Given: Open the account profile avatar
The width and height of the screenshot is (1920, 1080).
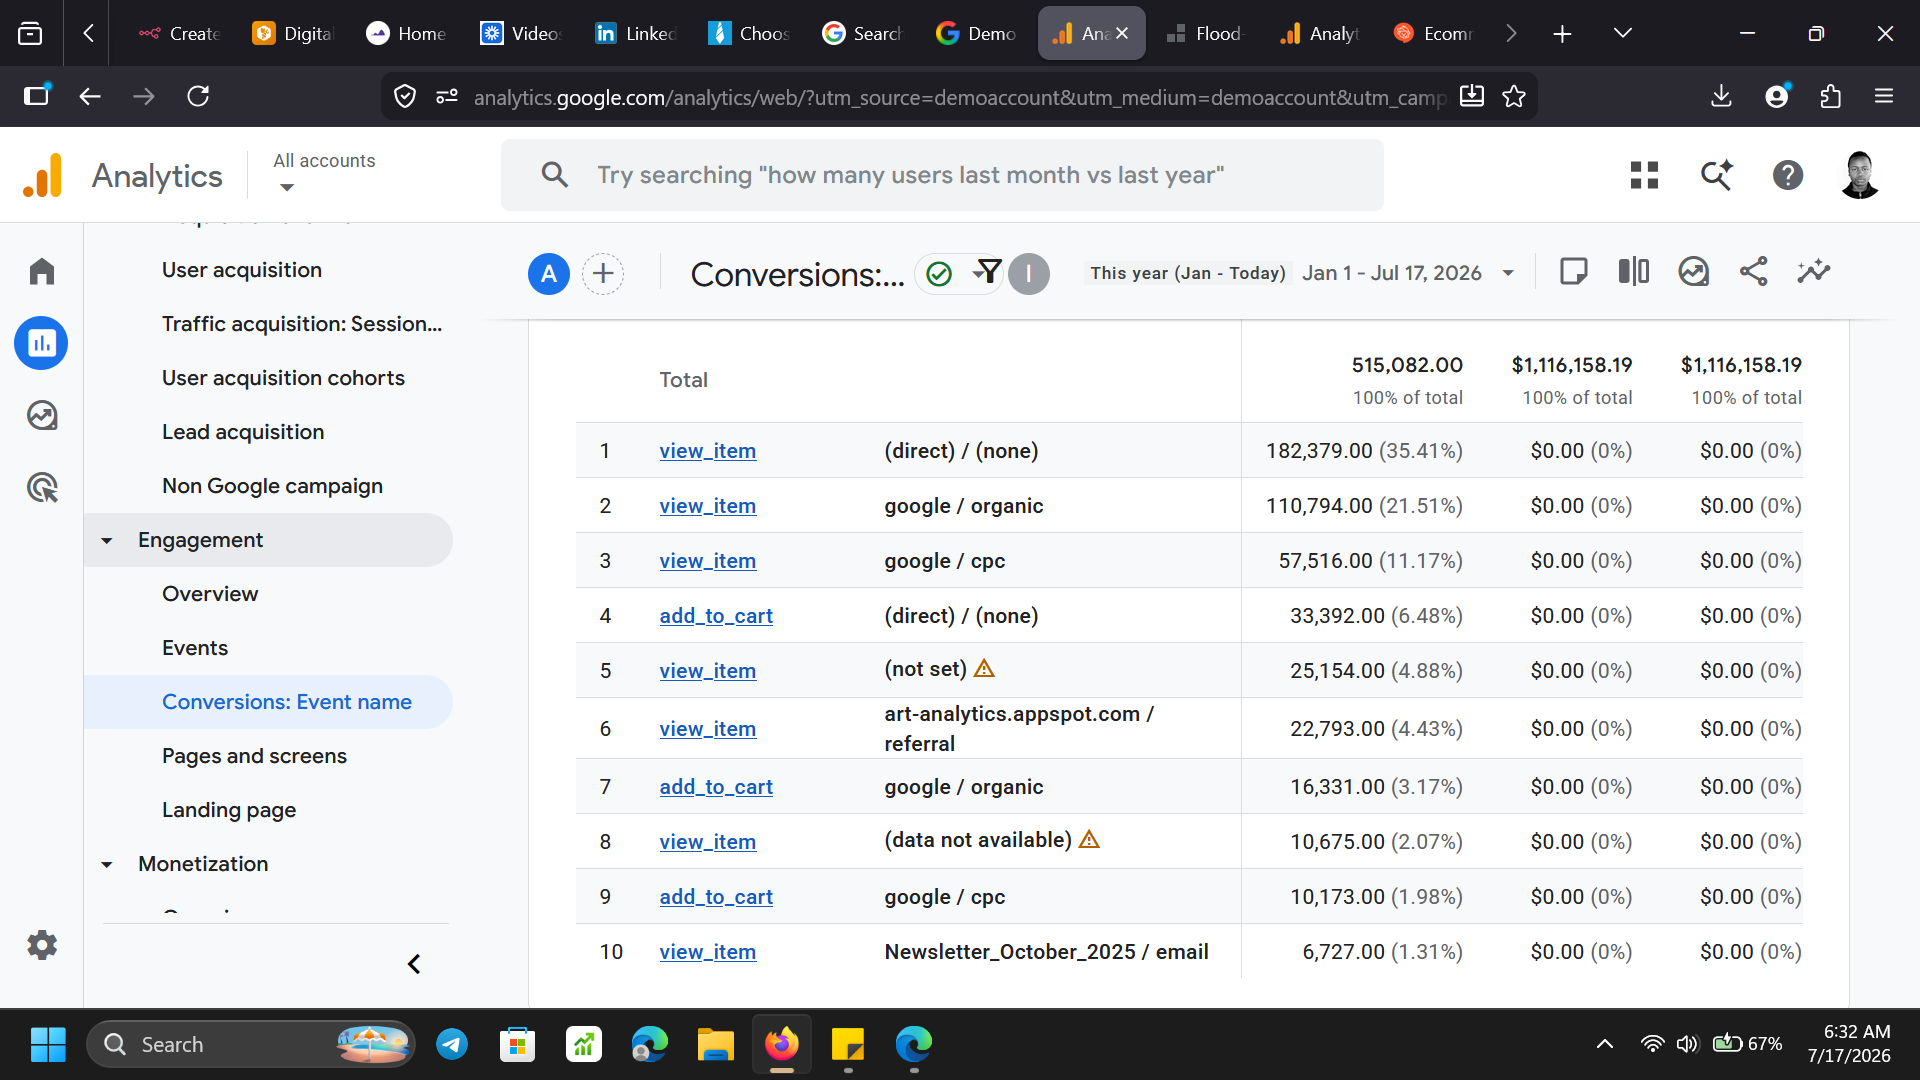Looking at the screenshot, I should 1860,175.
